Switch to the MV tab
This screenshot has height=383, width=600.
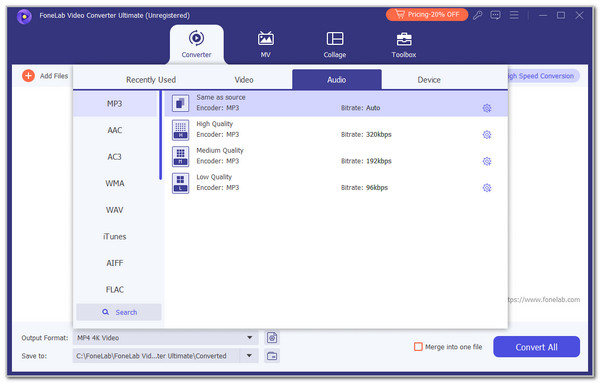[x=266, y=44]
